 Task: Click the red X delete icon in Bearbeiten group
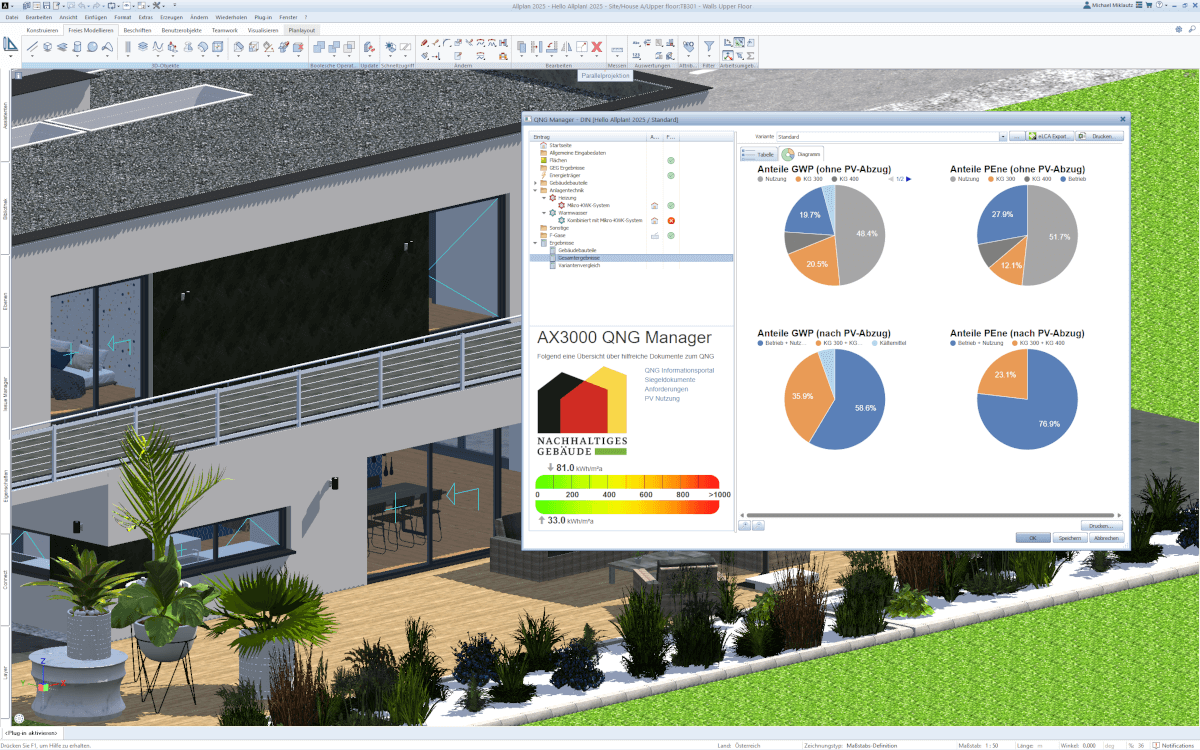pos(597,47)
